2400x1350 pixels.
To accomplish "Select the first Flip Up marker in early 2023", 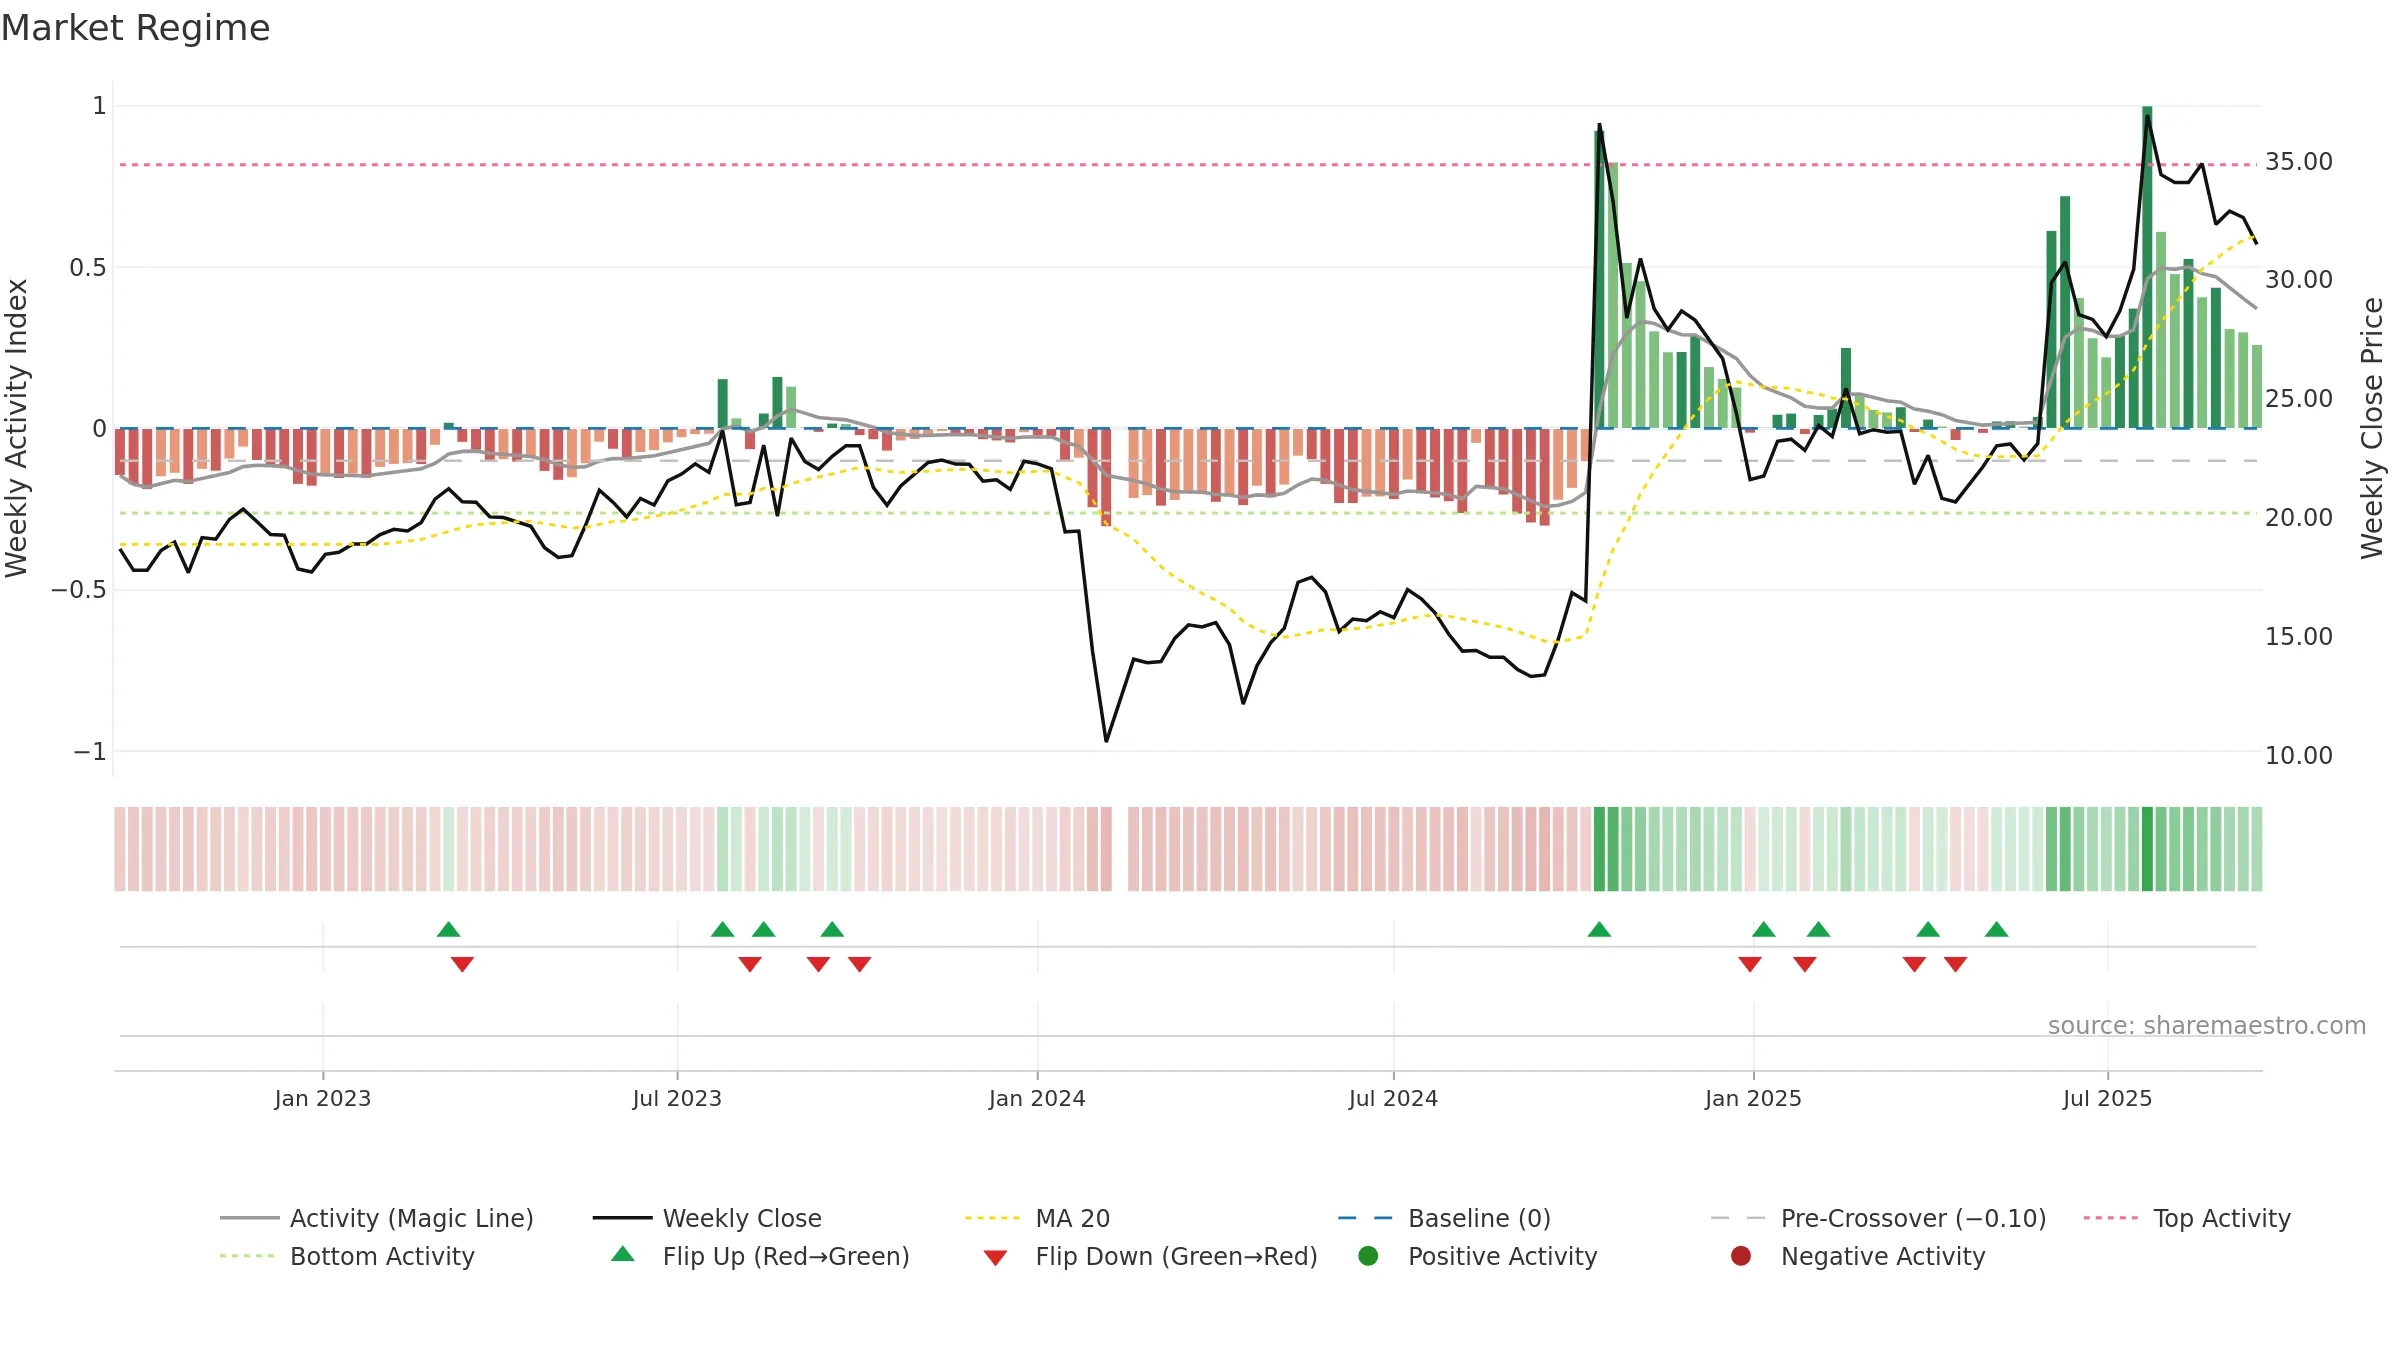I will 448,930.
